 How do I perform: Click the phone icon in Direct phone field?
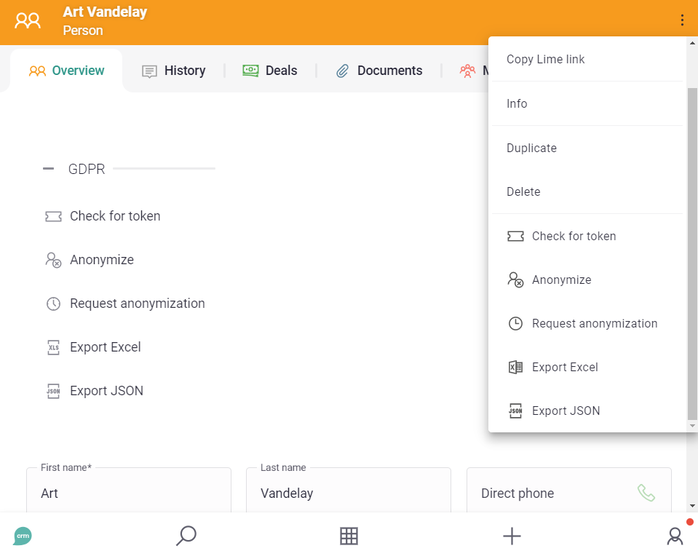pos(646,493)
